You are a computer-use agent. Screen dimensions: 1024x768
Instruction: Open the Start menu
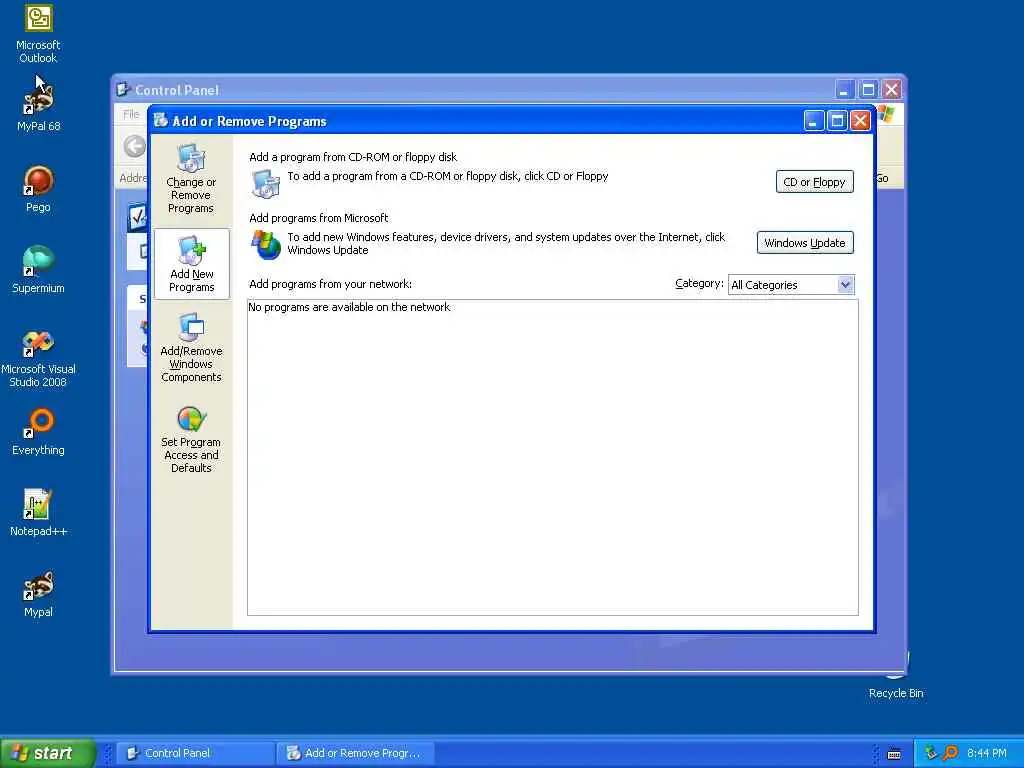48,753
